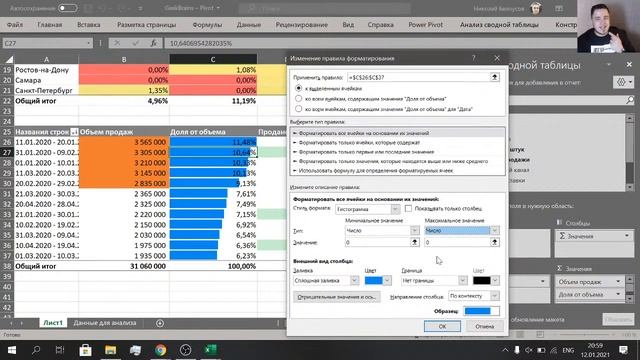The width and height of the screenshot is (640, 360).
Task: Click collapse-range icon for maximum value field
Action: coord(494,242)
